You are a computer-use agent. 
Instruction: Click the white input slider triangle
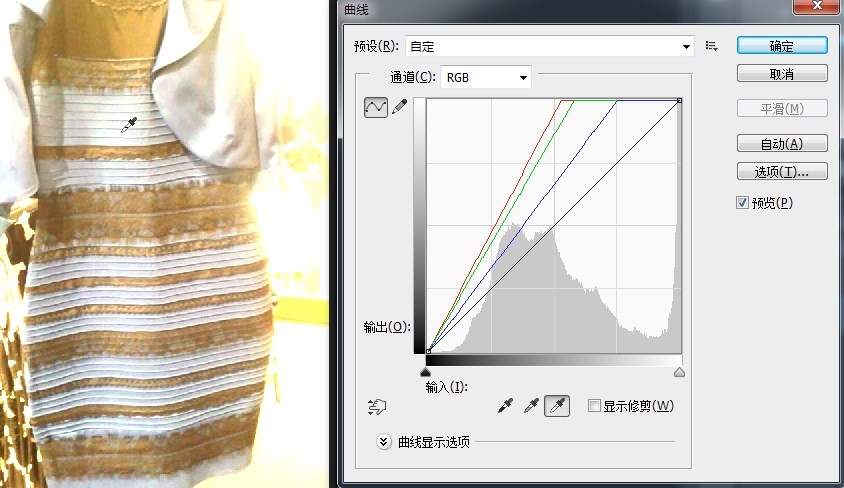[680, 372]
